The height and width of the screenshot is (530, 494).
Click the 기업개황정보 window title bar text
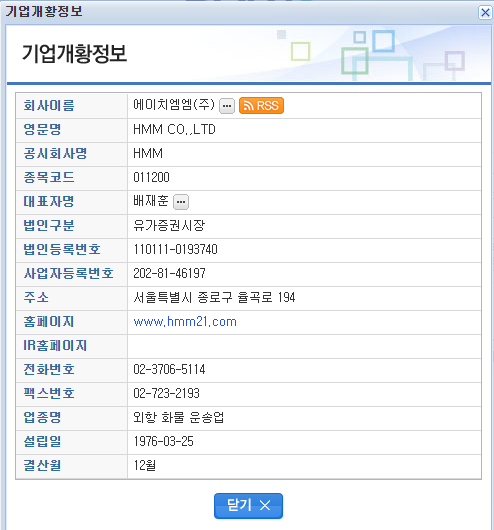pos(44,12)
